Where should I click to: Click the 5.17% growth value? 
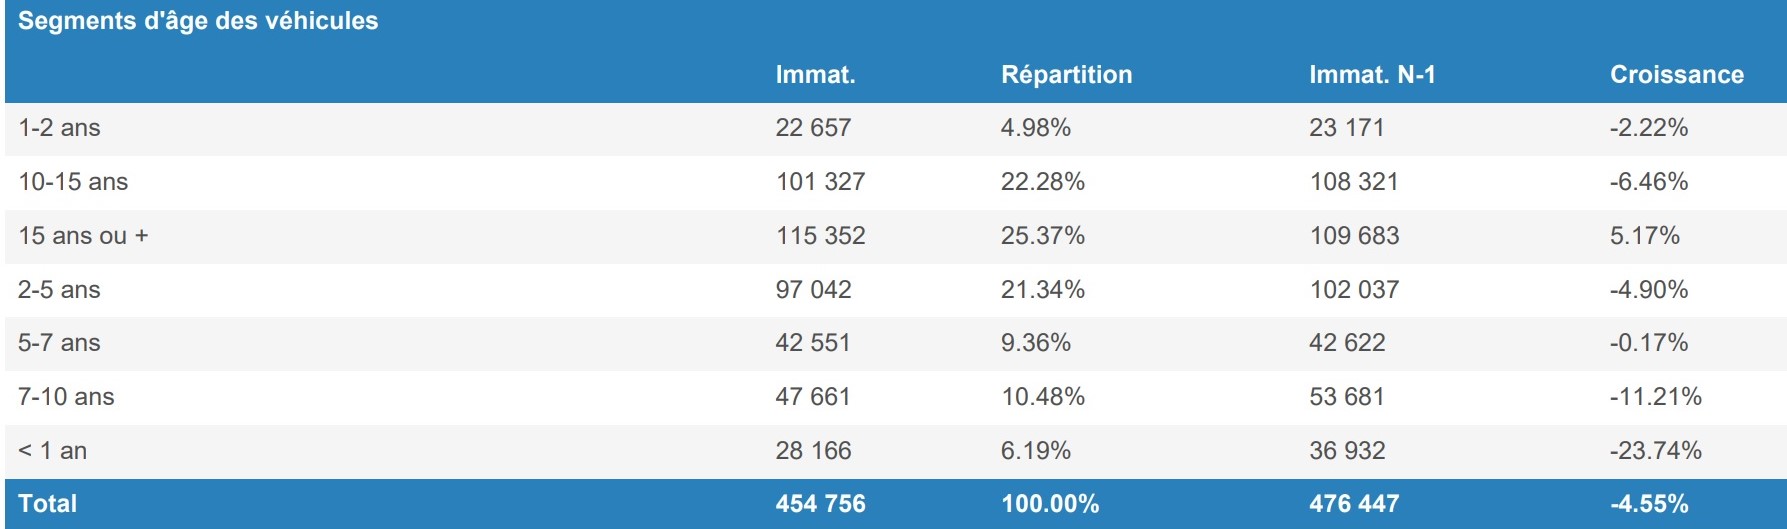[x=1644, y=236]
